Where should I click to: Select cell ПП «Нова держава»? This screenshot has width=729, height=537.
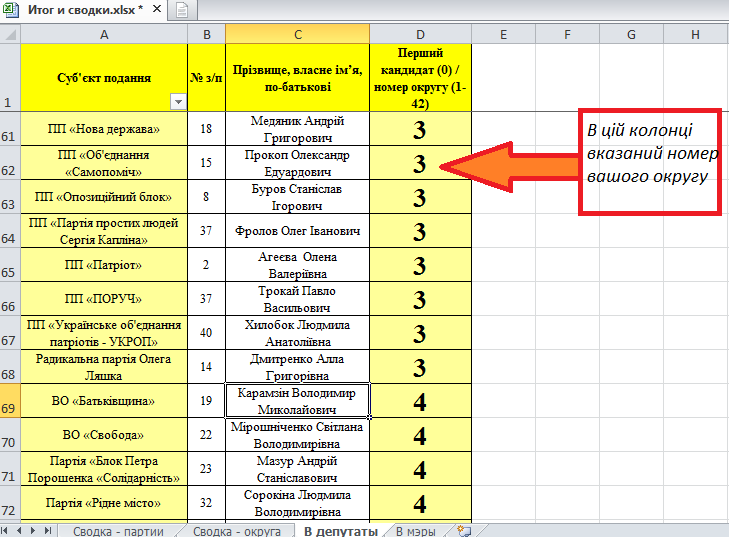coord(104,129)
